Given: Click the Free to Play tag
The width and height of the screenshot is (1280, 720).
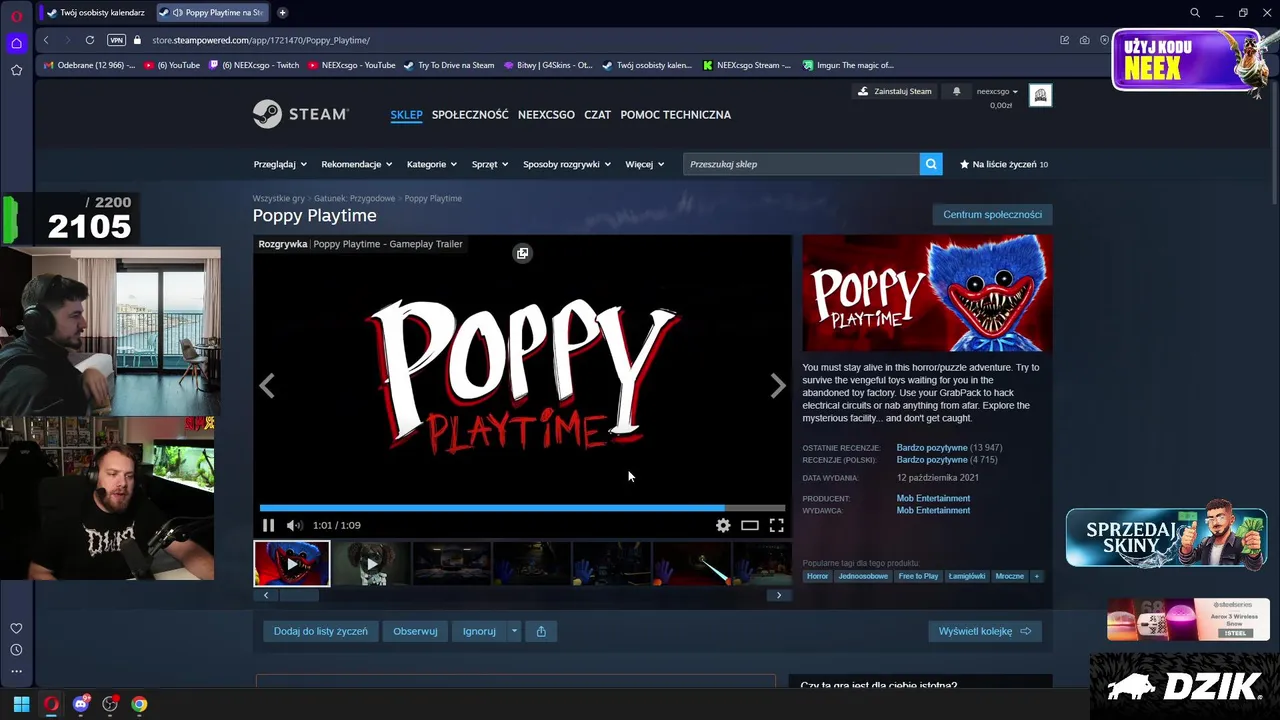Looking at the screenshot, I should click(x=918, y=576).
